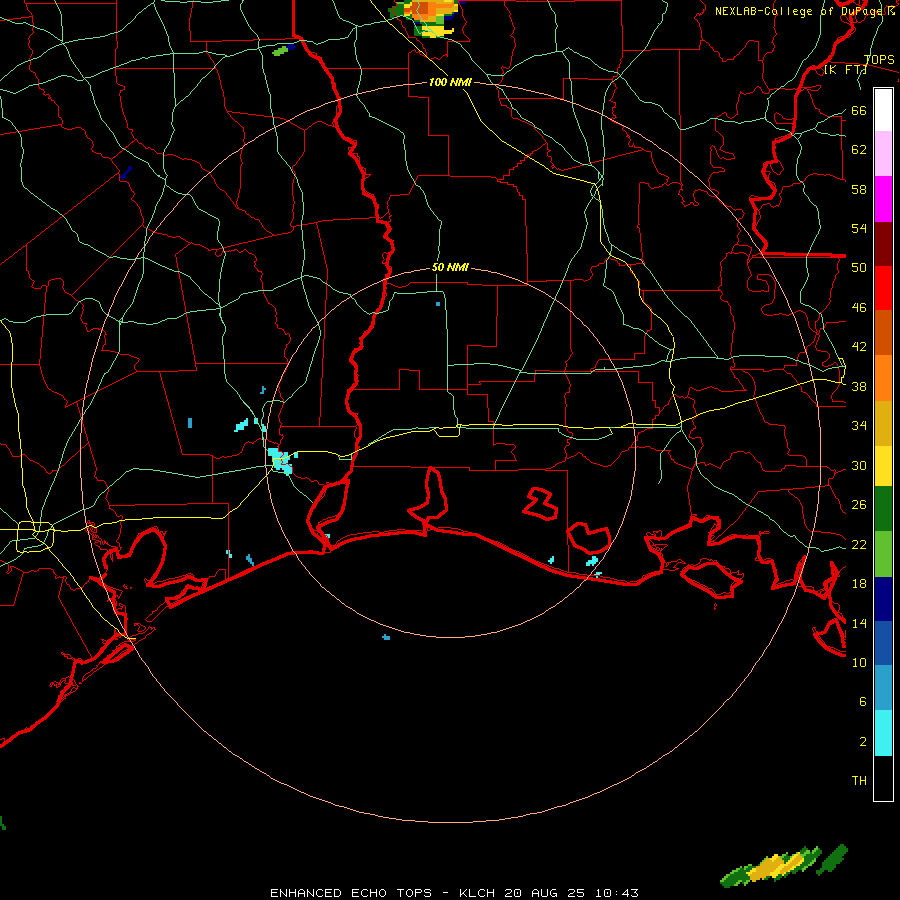Pick the bright yellow legend segment
900x900 pixels.
[x=883, y=466]
